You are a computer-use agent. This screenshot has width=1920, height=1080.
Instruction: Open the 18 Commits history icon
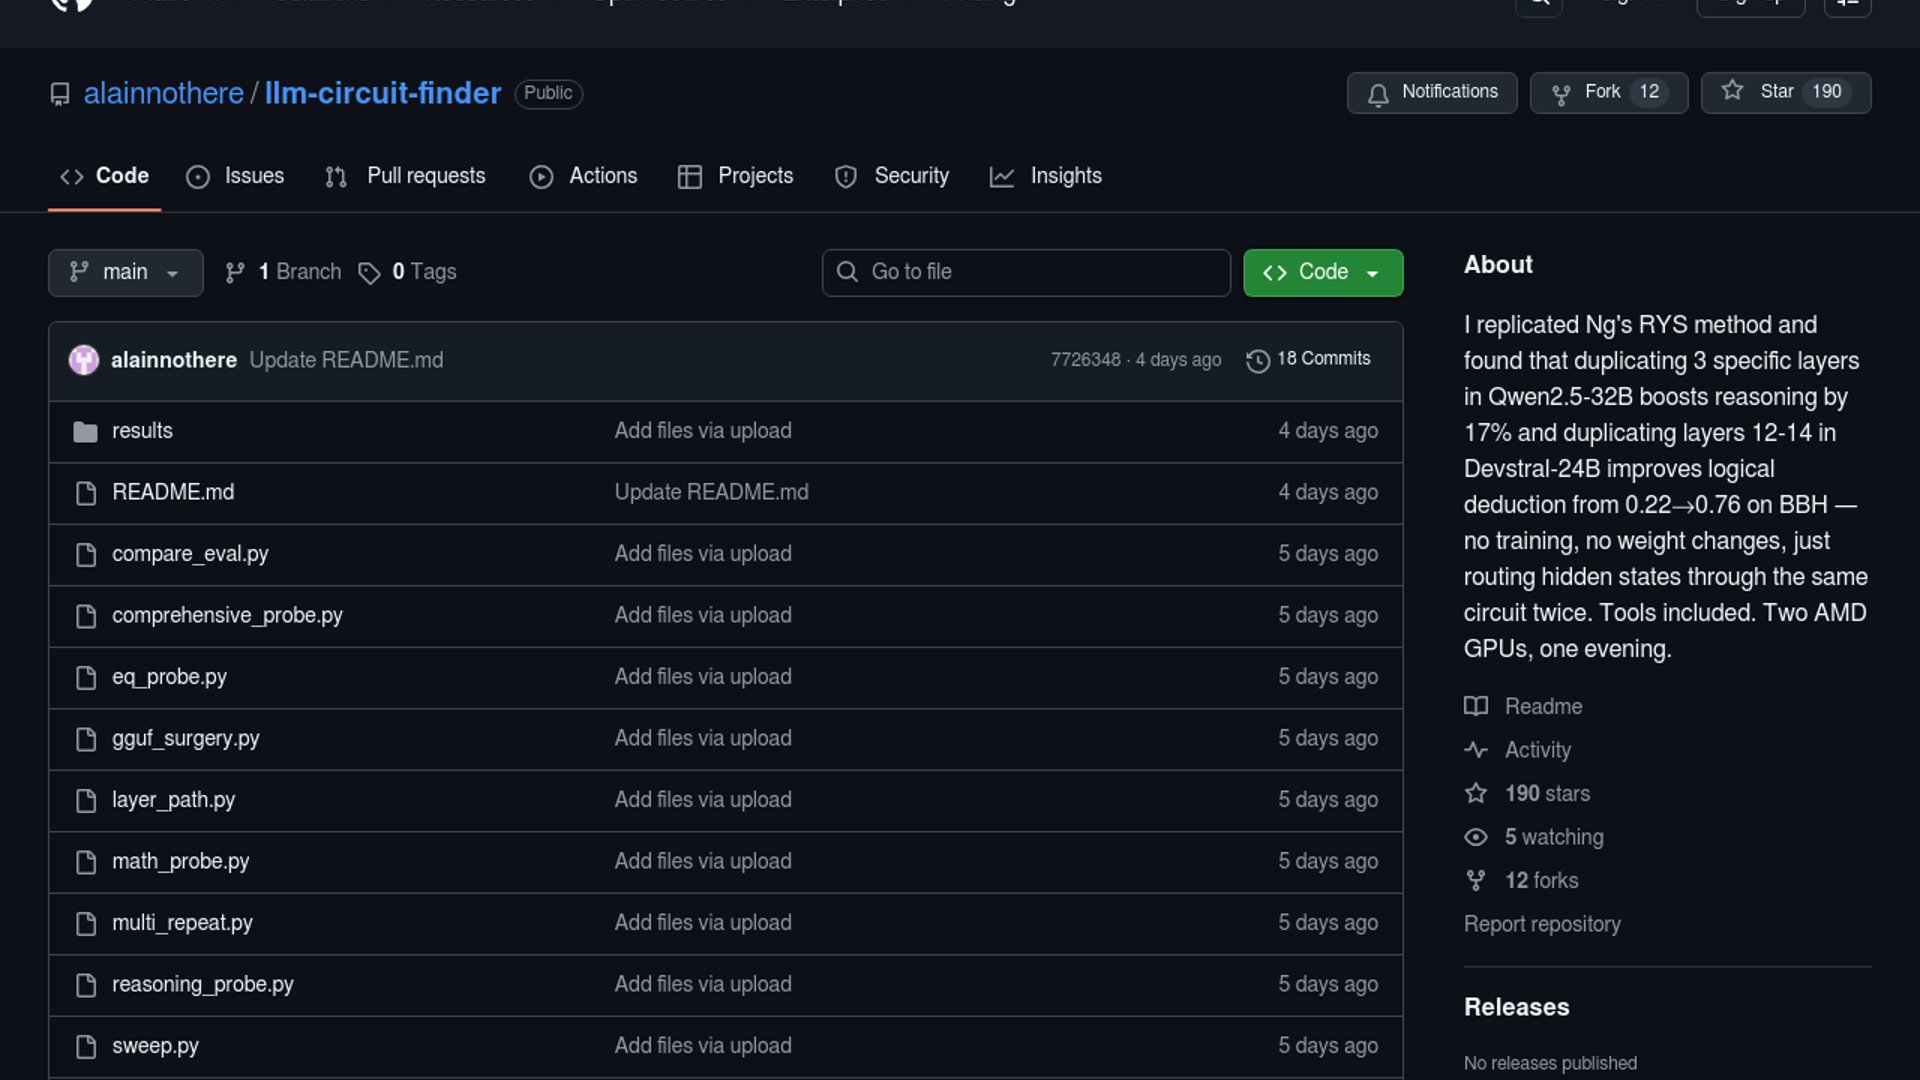(1257, 360)
